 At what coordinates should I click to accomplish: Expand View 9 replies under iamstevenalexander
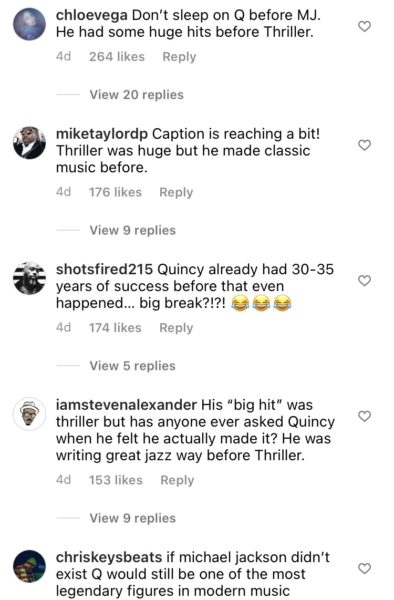pyautogui.click(x=132, y=518)
